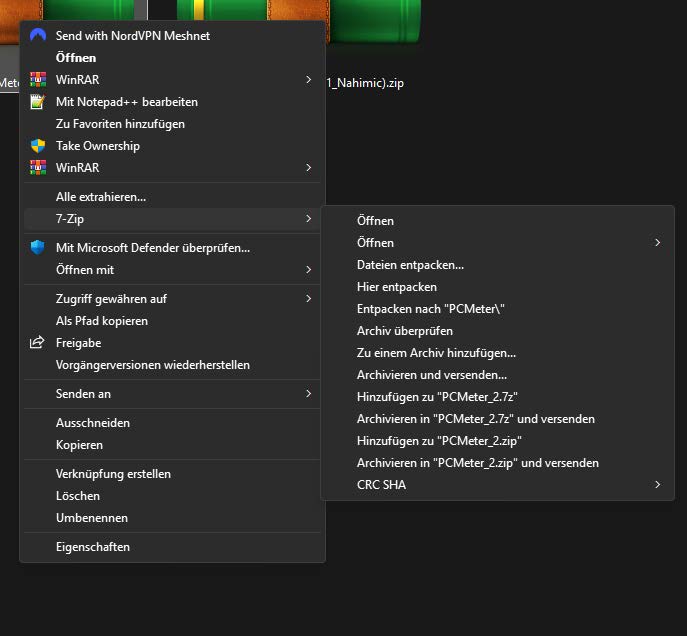The height and width of the screenshot is (636, 687).
Task: Select Kopieren
Action: [173, 444]
